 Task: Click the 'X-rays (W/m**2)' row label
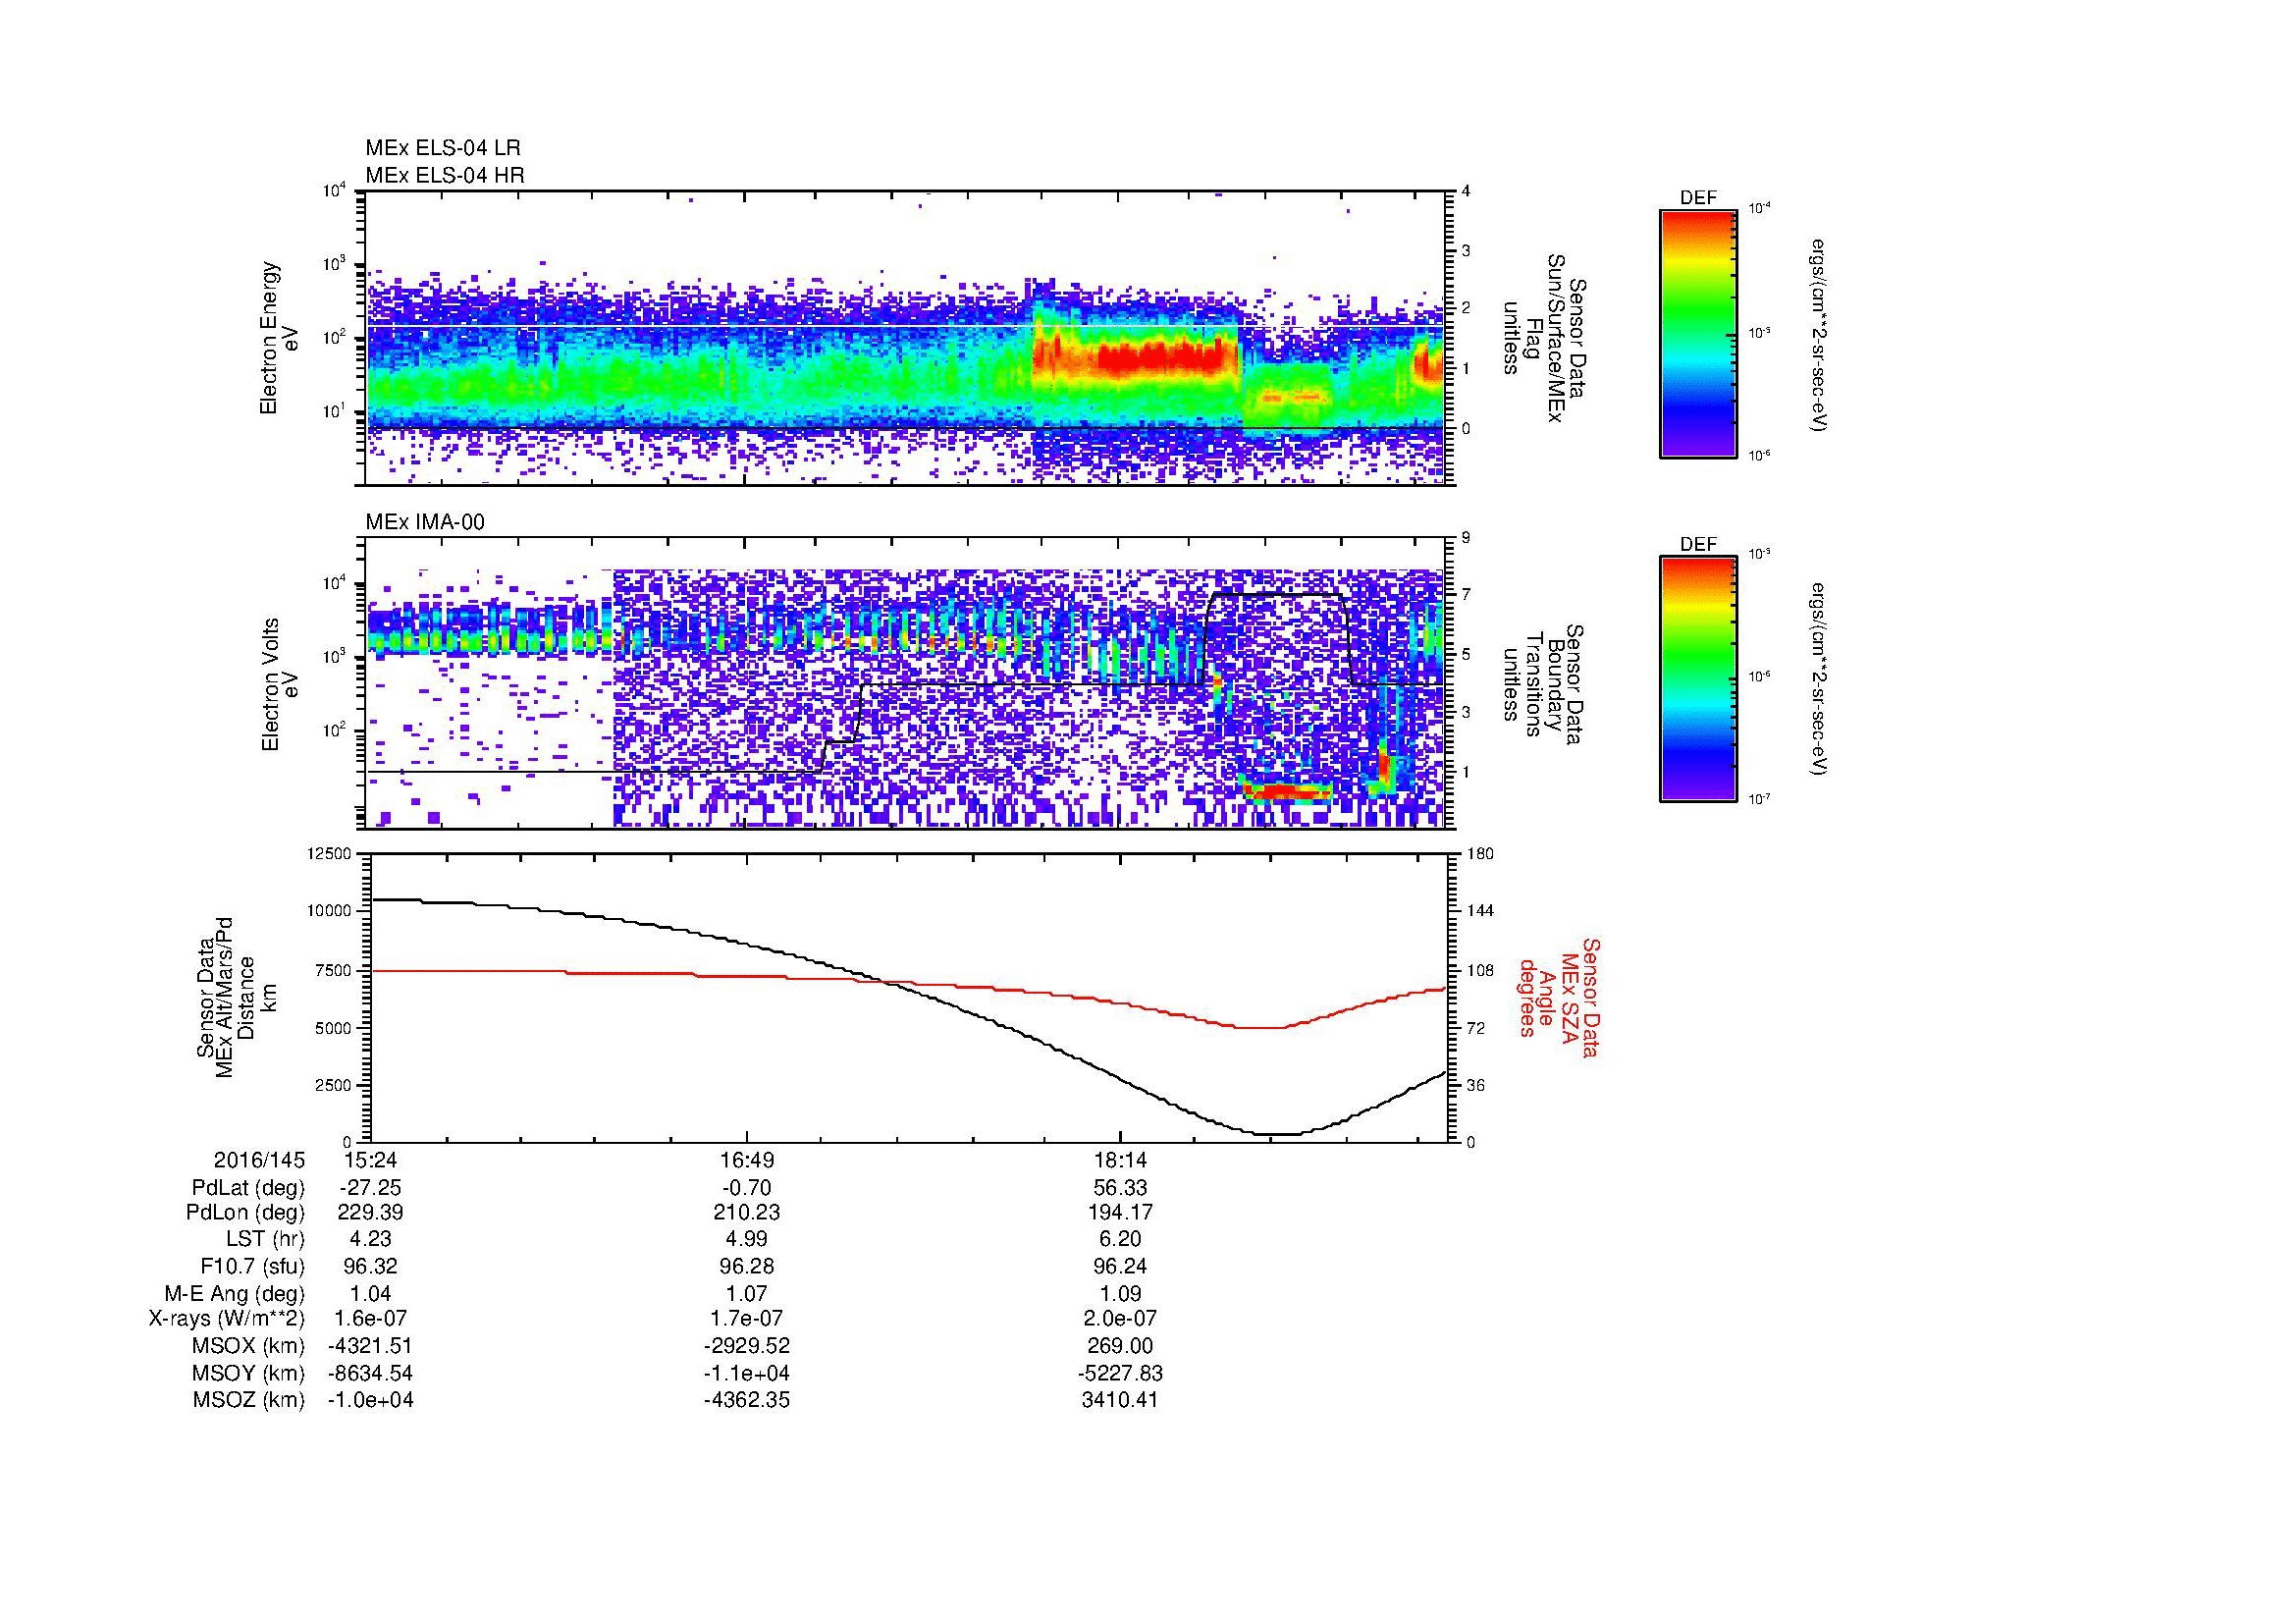click(x=227, y=1319)
